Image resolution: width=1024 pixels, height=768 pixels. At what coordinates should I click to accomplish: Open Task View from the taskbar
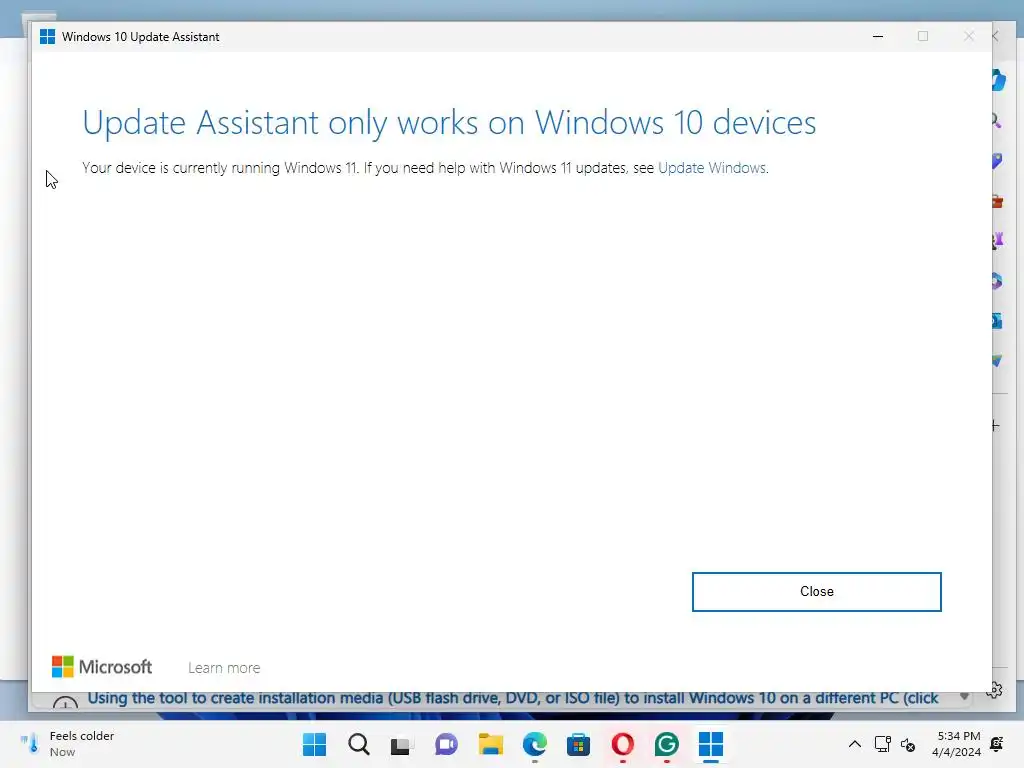click(402, 744)
